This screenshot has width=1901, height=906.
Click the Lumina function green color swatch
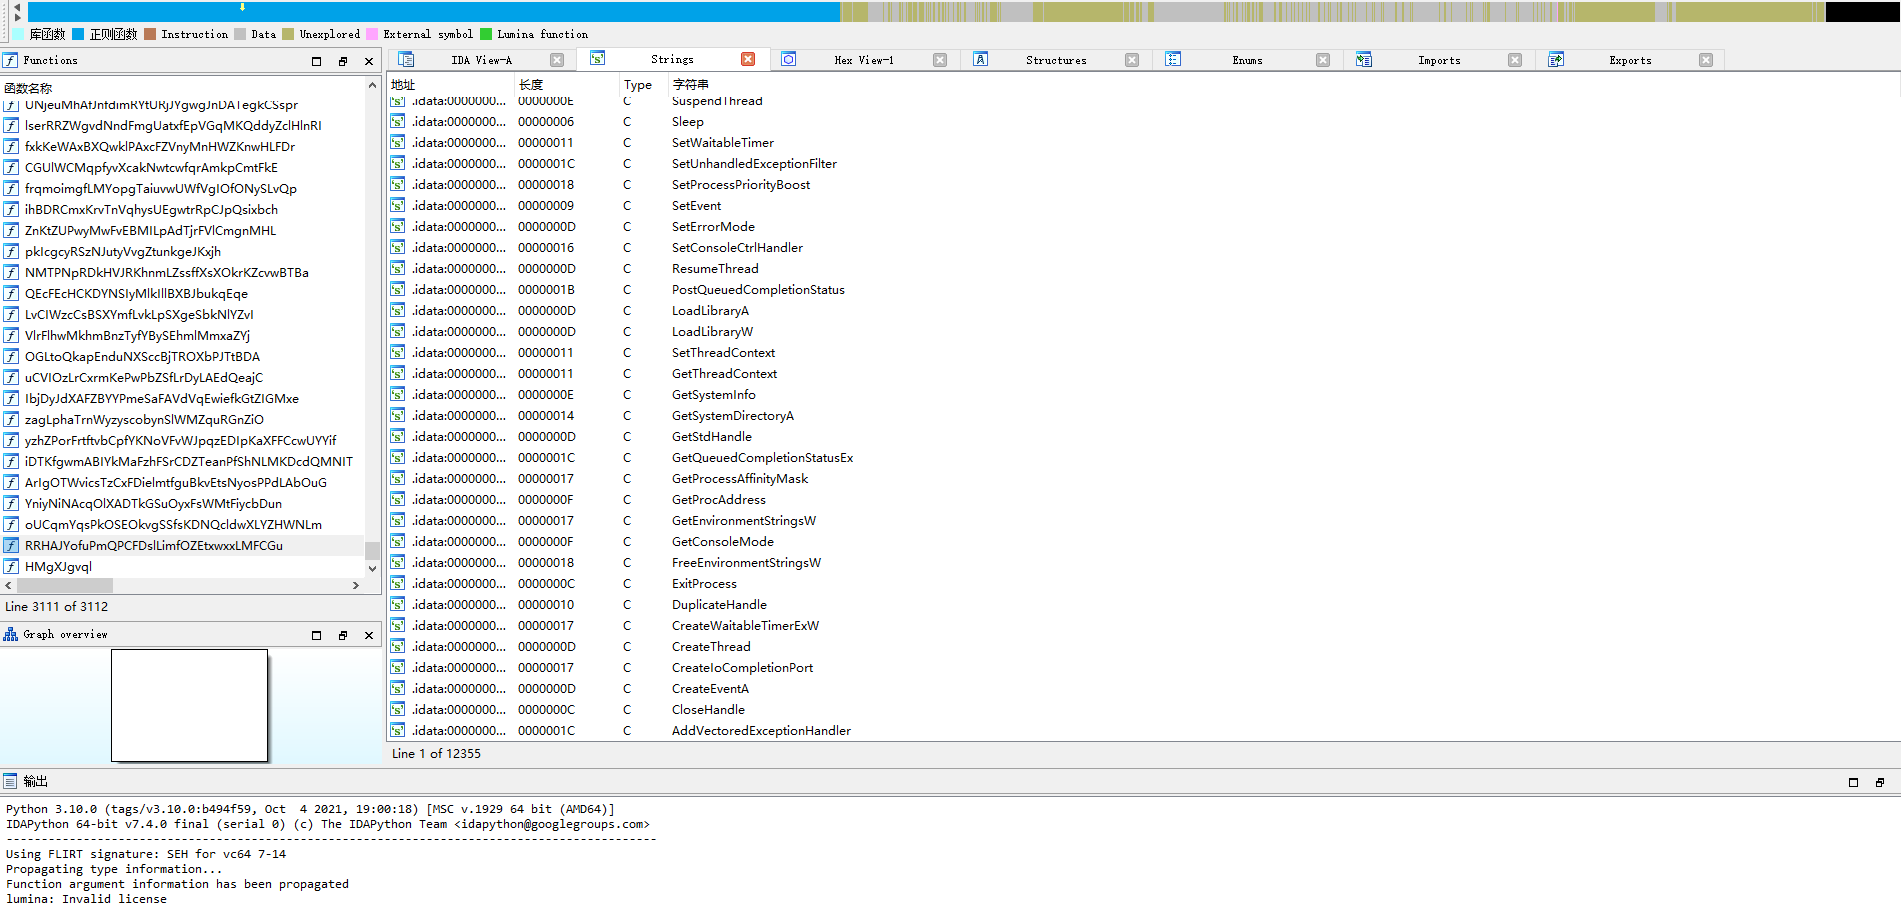[486, 34]
